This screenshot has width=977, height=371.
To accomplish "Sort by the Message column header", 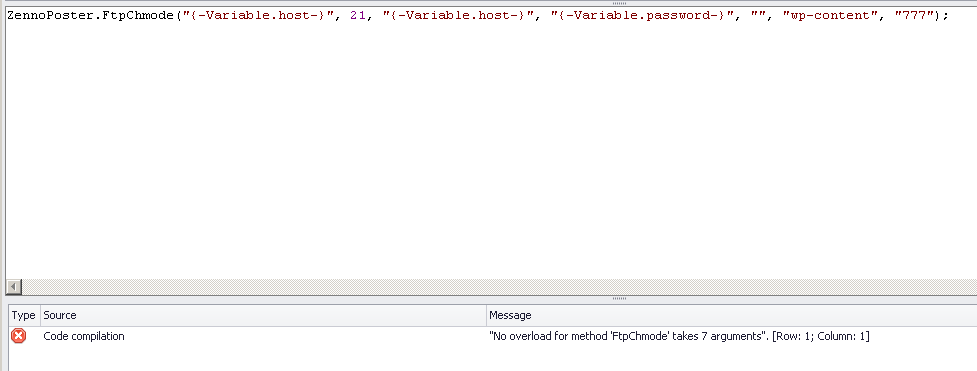I will 732,316.
